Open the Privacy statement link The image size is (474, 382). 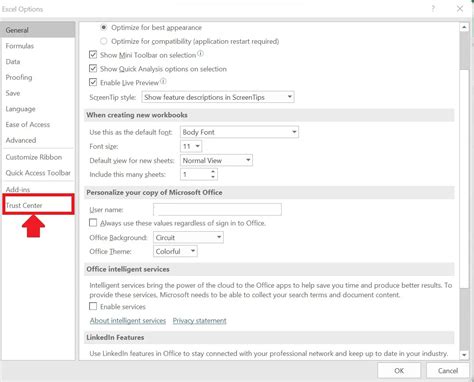pyautogui.click(x=199, y=321)
